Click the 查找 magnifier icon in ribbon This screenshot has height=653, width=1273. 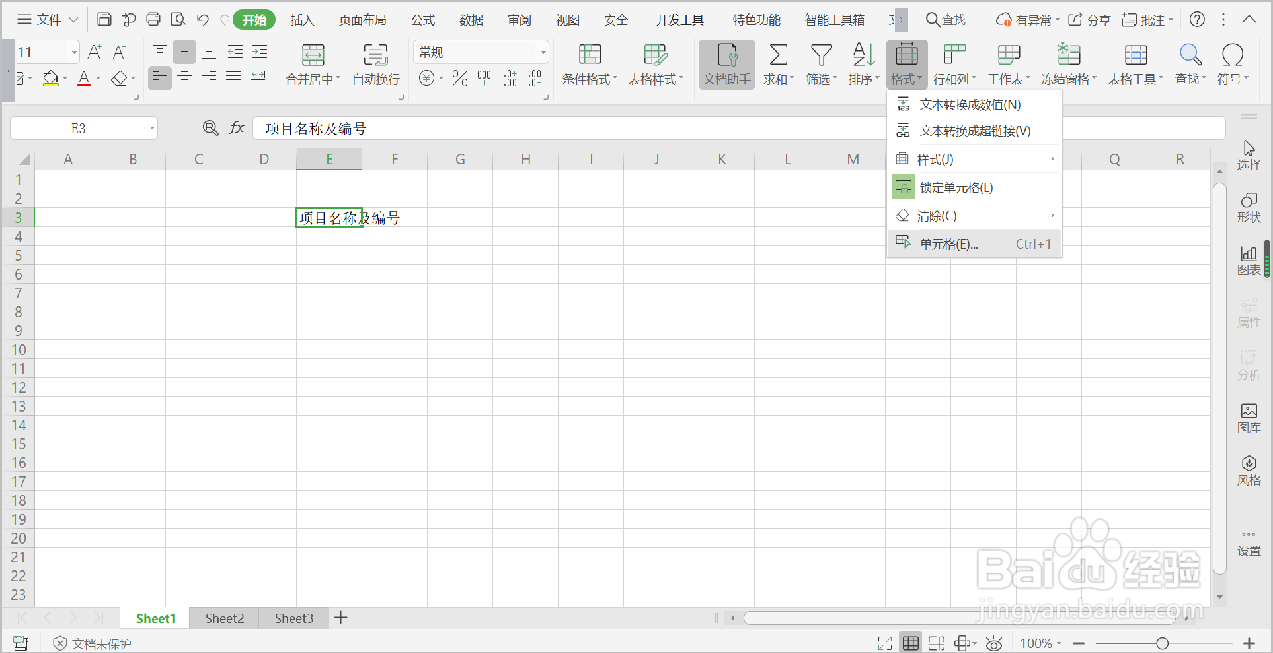point(1190,55)
